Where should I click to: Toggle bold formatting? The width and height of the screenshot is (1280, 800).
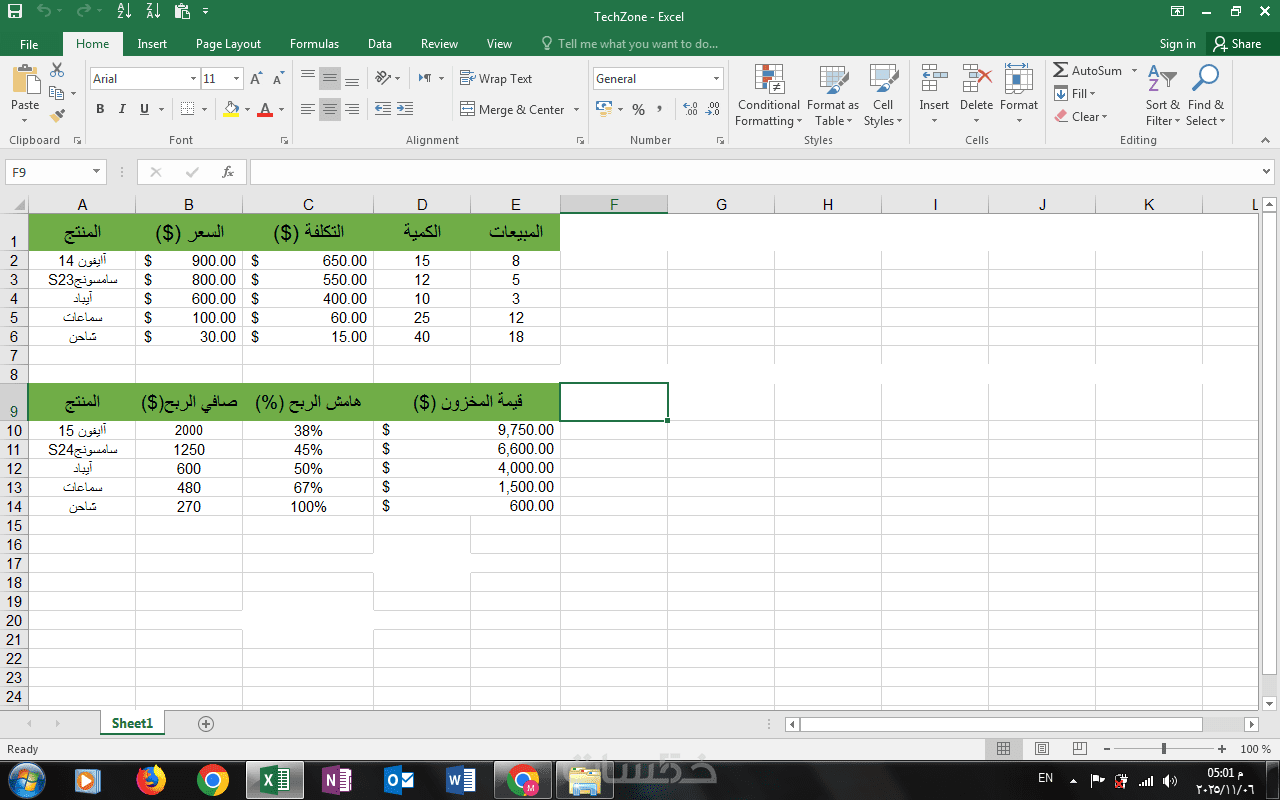tap(100, 109)
